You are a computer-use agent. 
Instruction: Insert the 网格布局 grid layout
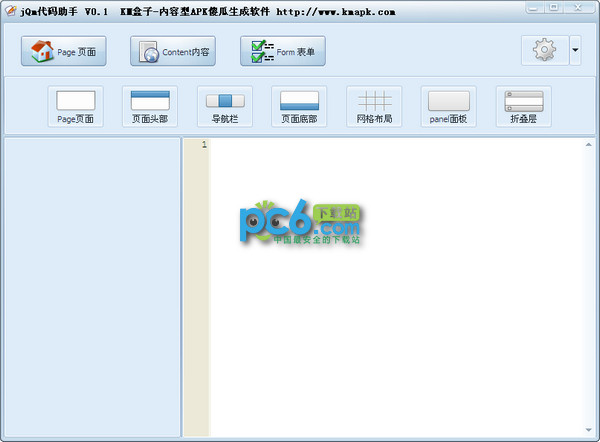coord(374,106)
